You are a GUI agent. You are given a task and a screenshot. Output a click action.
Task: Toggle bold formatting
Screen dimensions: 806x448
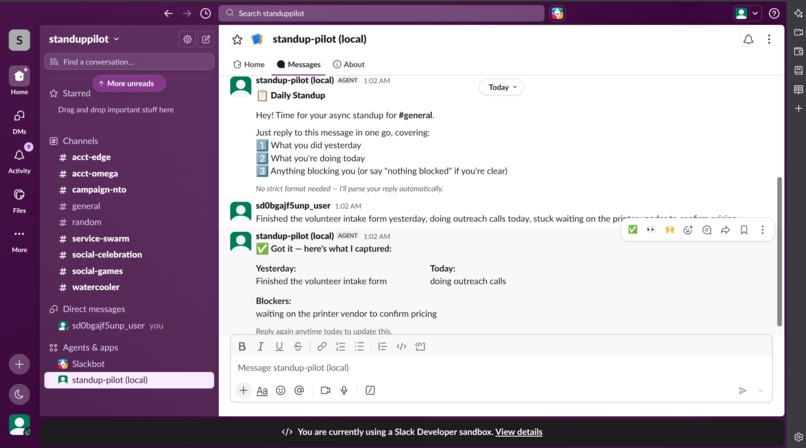(242, 347)
